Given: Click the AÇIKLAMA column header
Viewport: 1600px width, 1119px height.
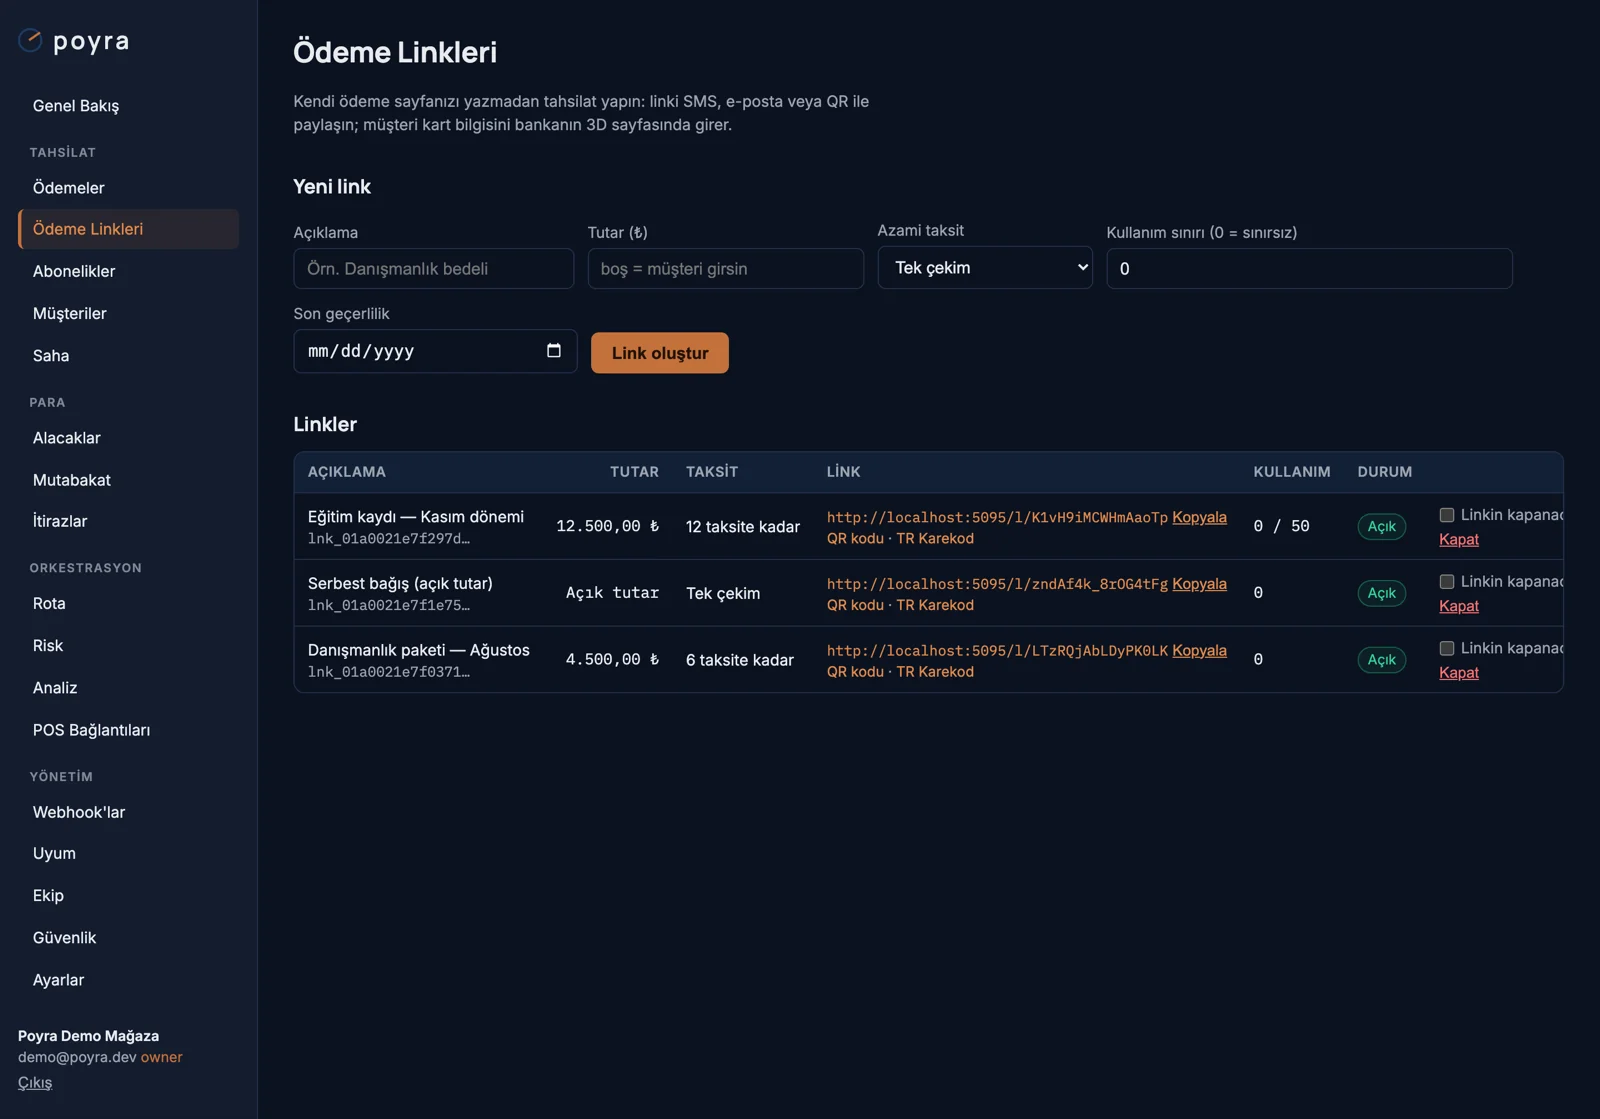Looking at the screenshot, I should 347,472.
